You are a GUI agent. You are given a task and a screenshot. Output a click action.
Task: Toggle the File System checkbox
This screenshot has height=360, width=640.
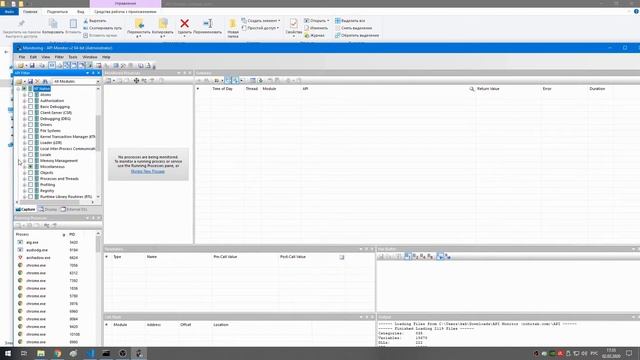tap(31, 131)
